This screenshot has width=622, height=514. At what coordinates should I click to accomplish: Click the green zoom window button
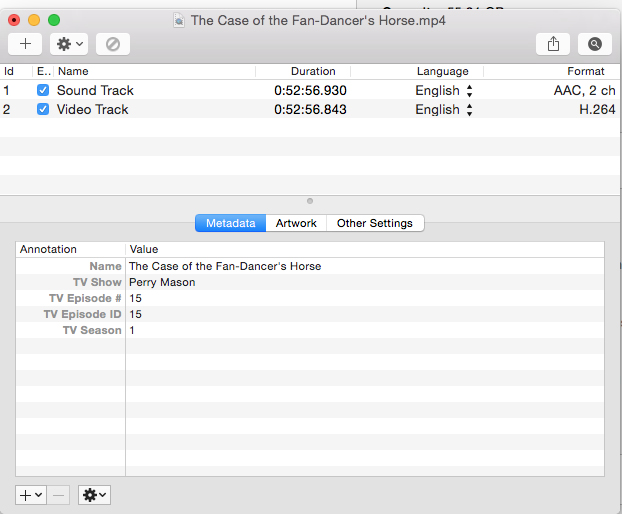coord(54,20)
